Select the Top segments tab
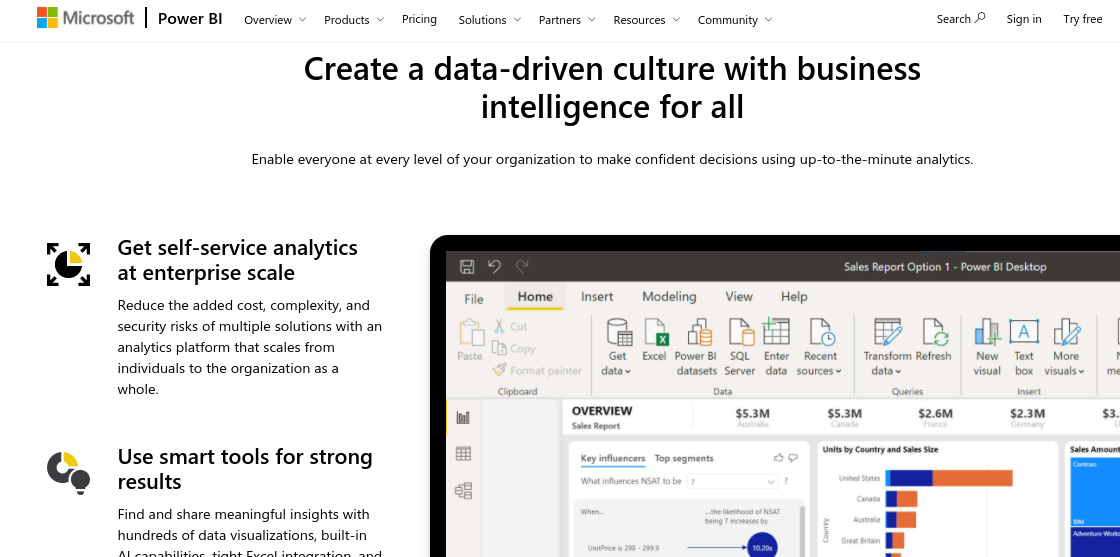The height and width of the screenshot is (557, 1120). [x=684, y=458]
